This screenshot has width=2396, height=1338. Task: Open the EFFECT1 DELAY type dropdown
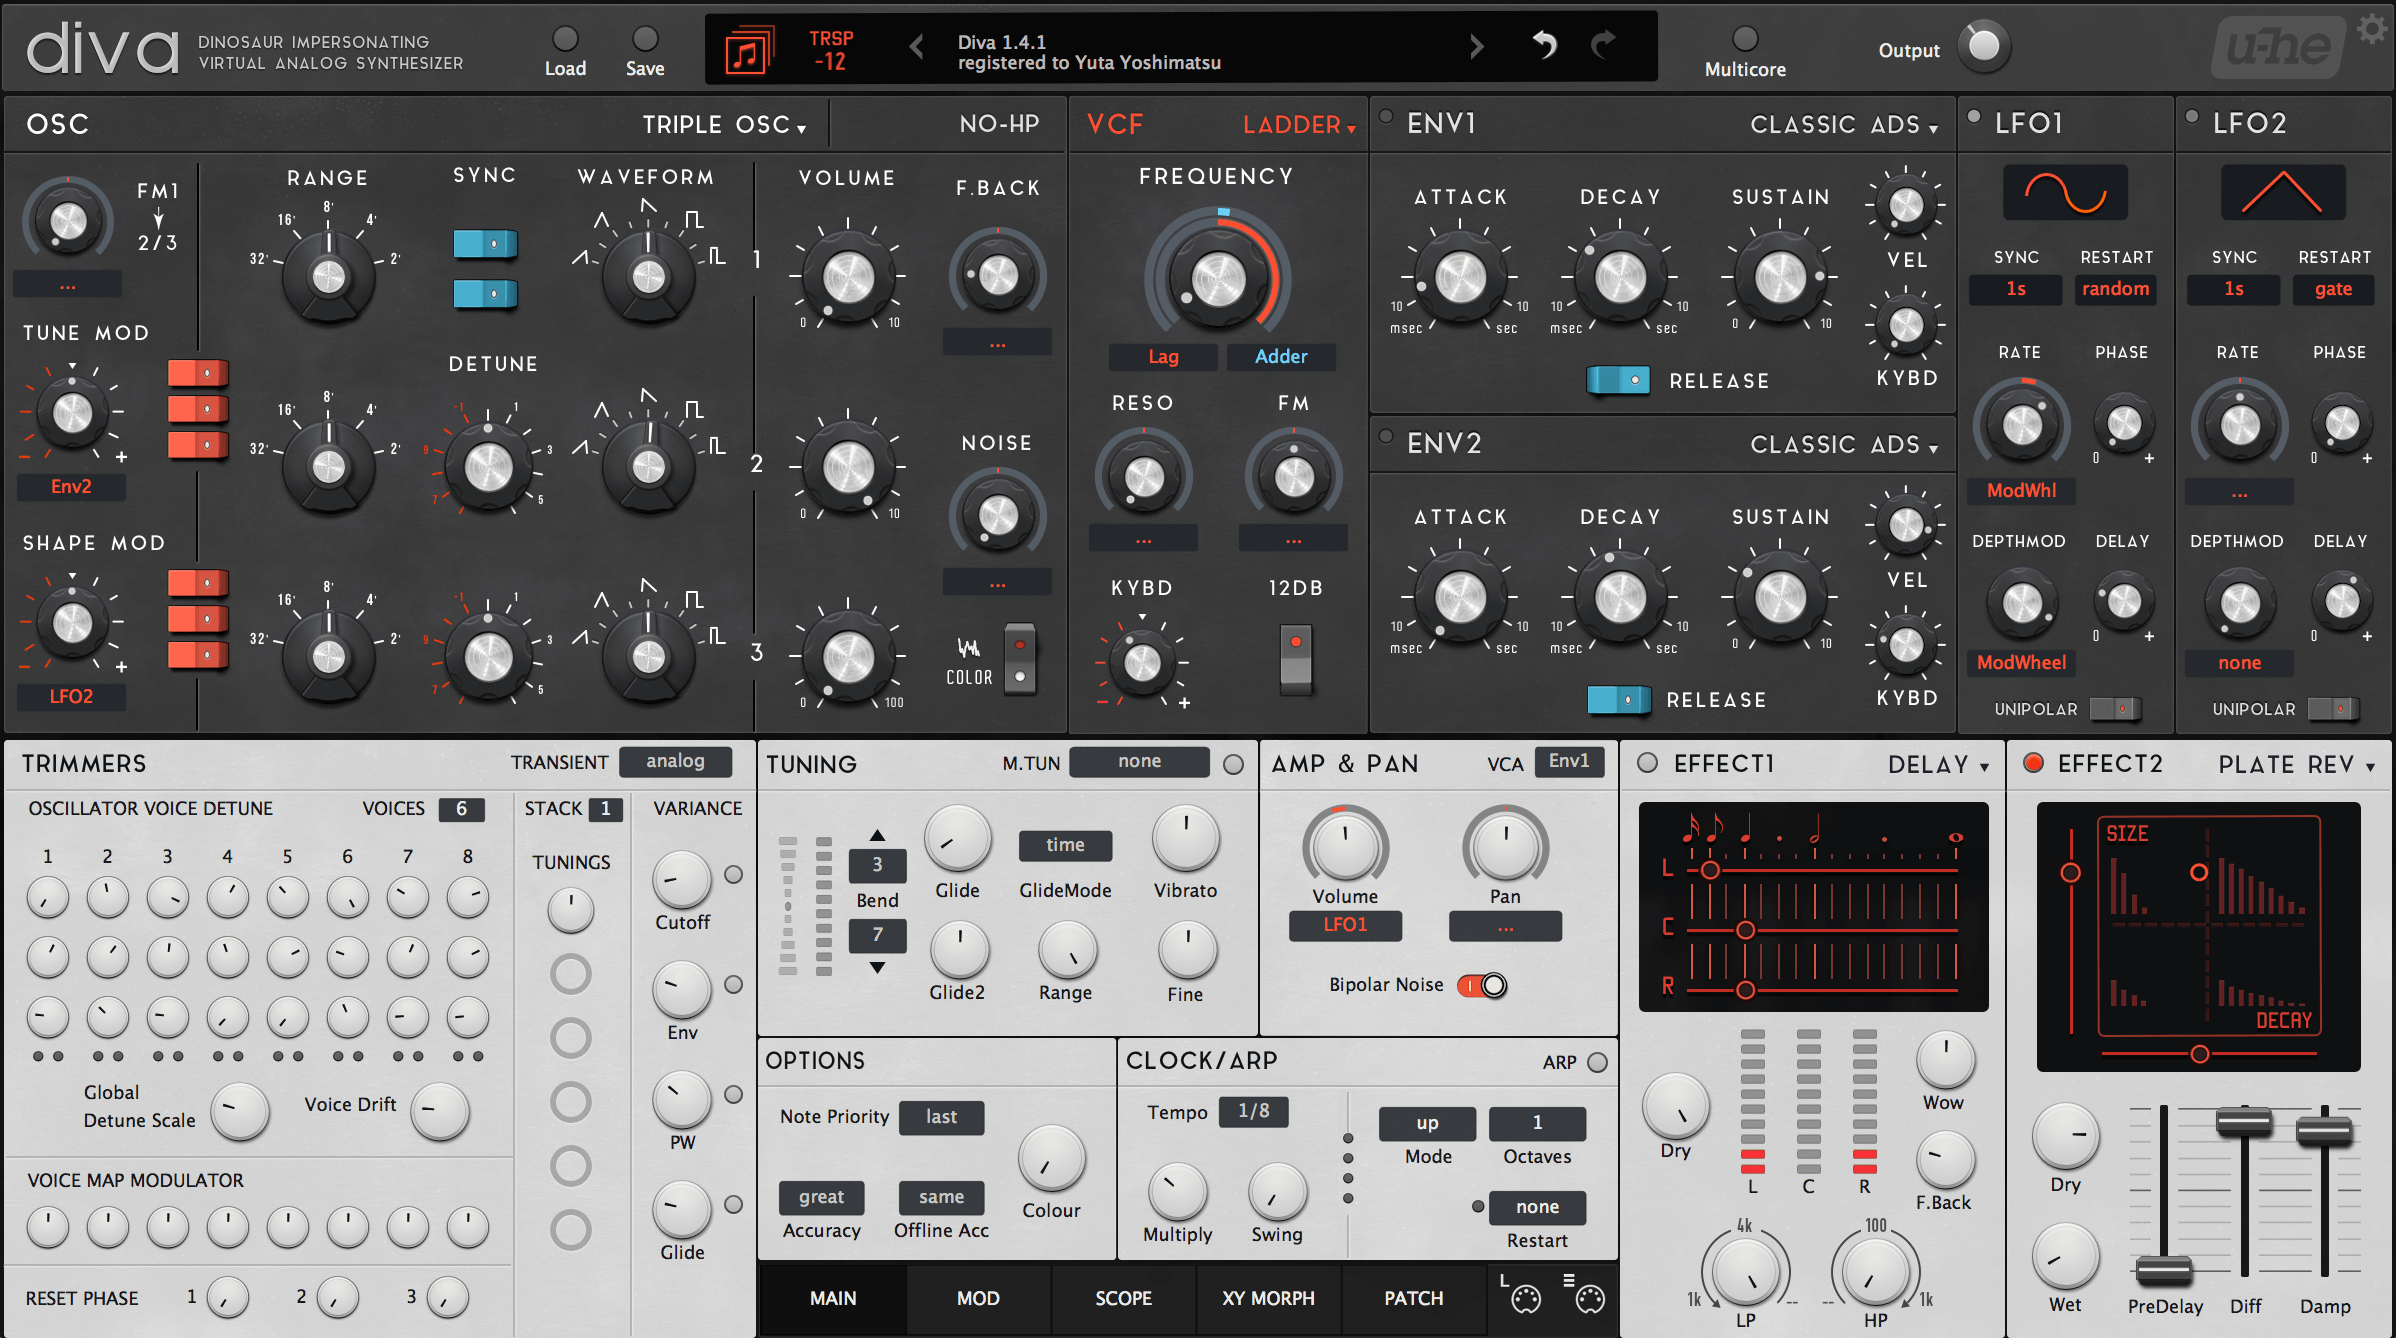click(1938, 765)
